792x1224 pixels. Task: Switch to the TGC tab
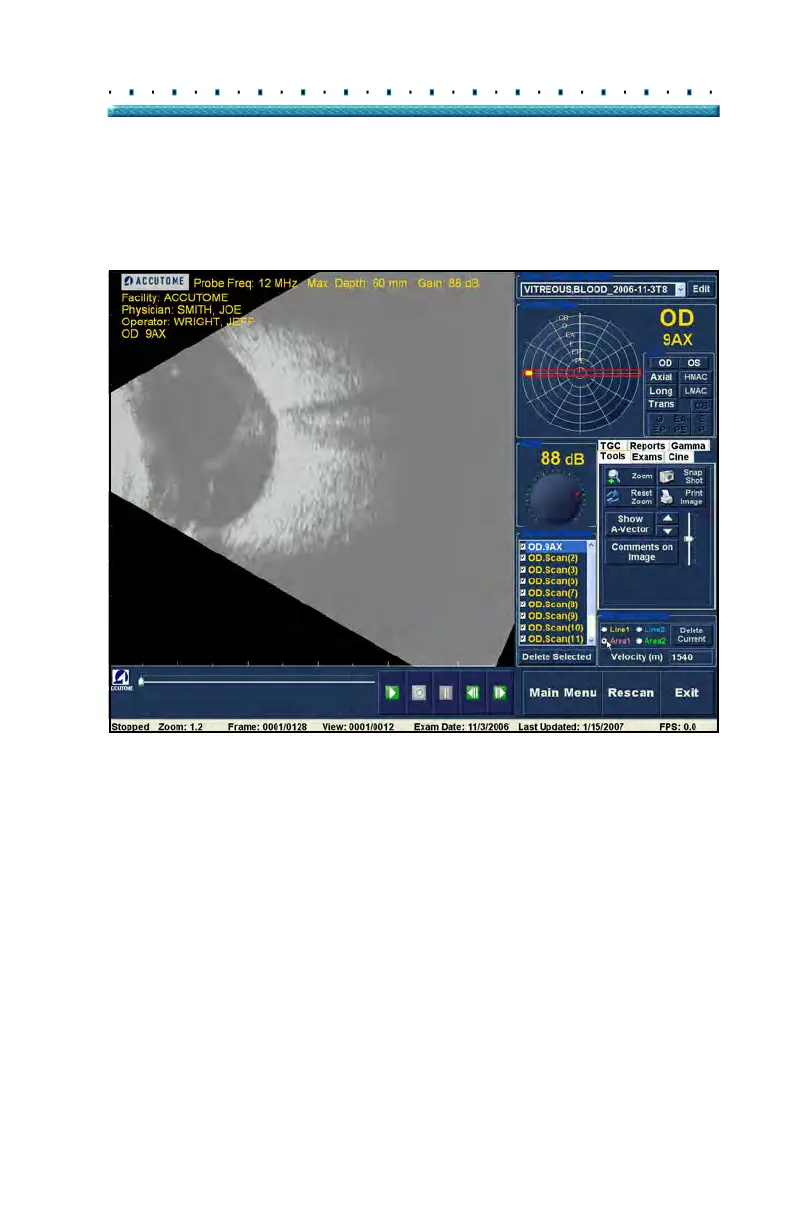610,446
